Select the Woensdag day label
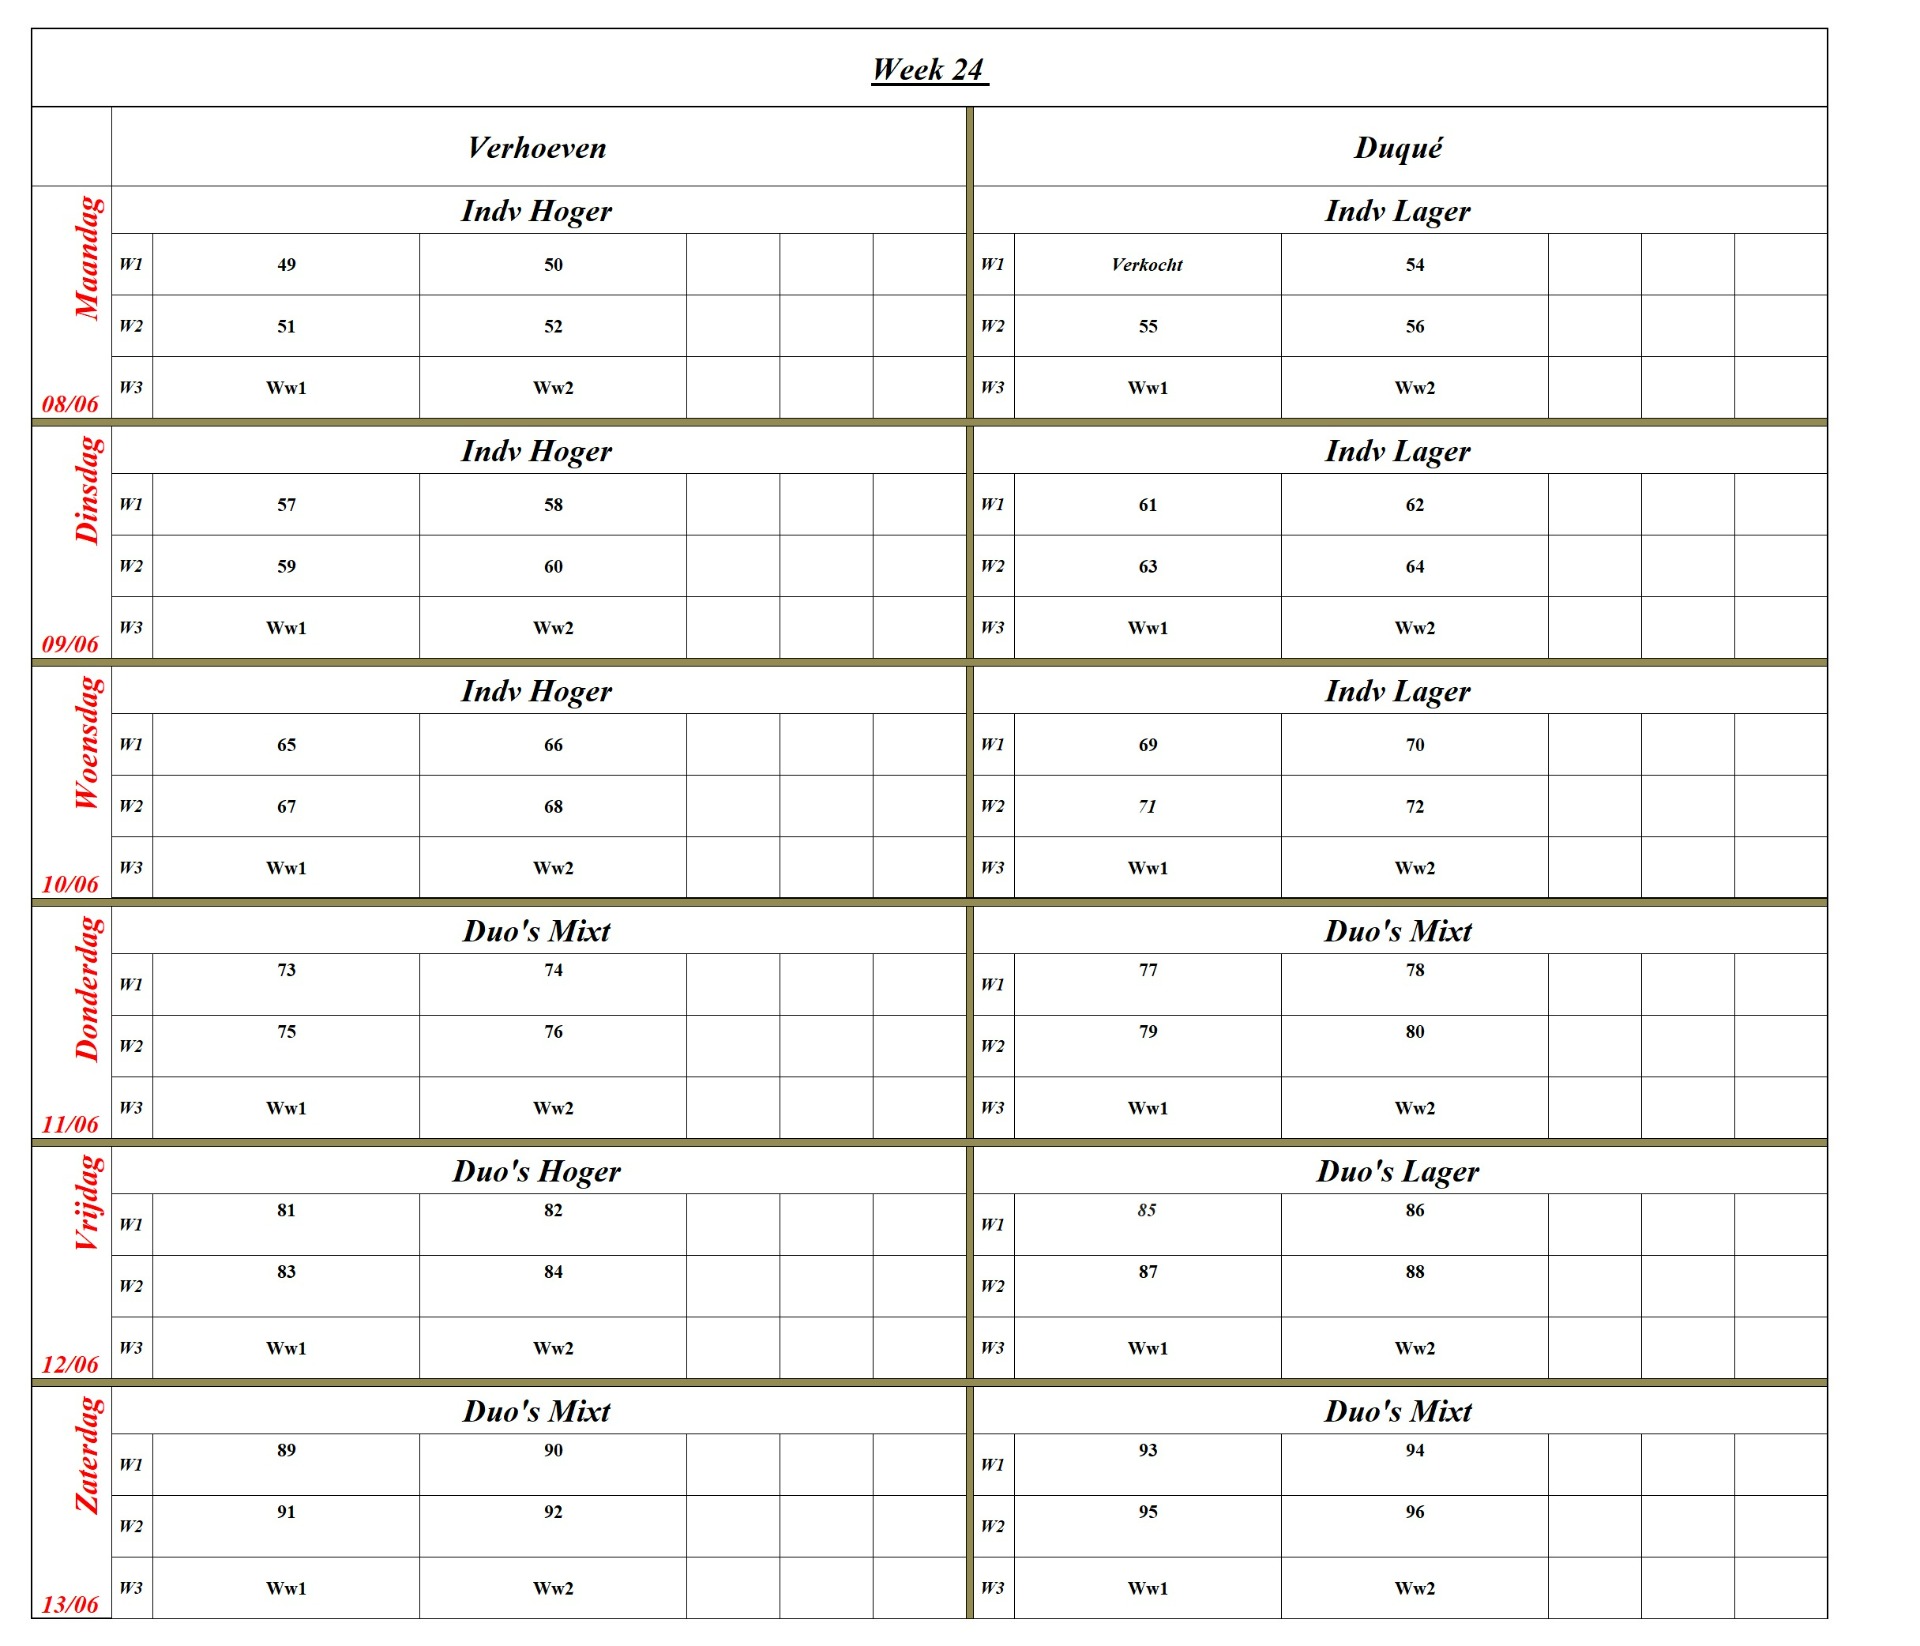The height and width of the screenshot is (1646, 1920). pos(88,742)
